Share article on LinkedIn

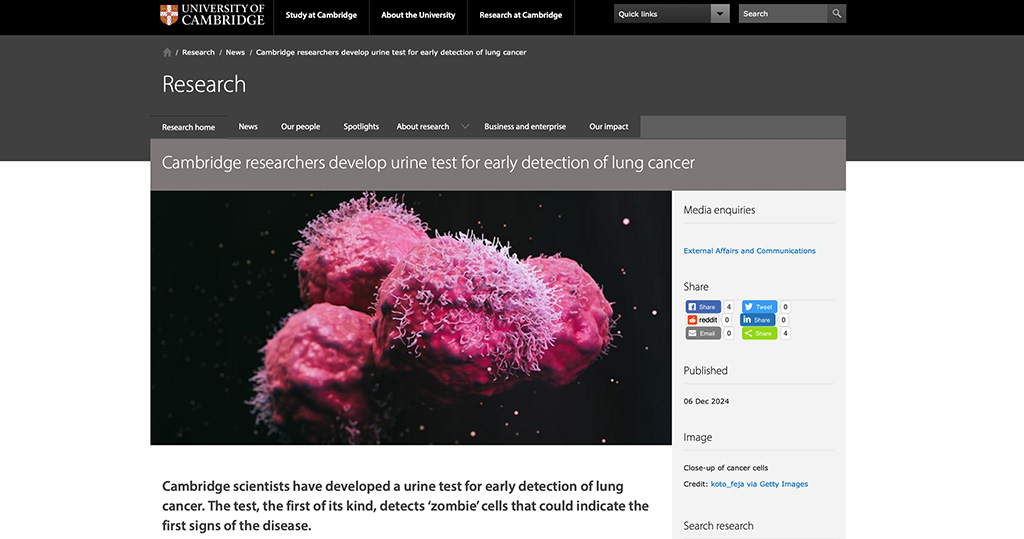tap(758, 320)
